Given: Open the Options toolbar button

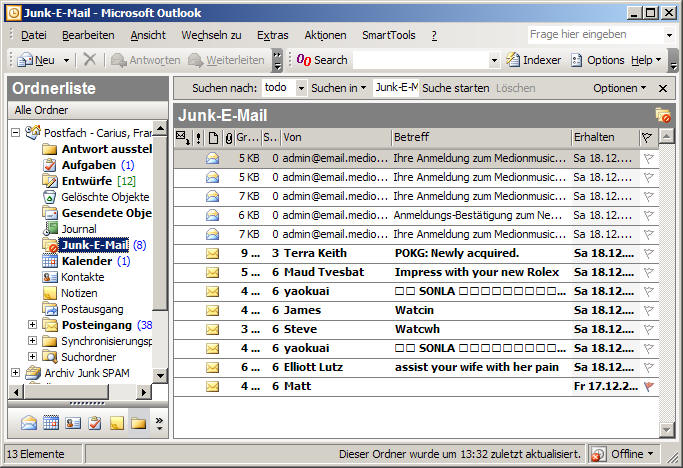Looking at the screenshot, I should (597, 60).
